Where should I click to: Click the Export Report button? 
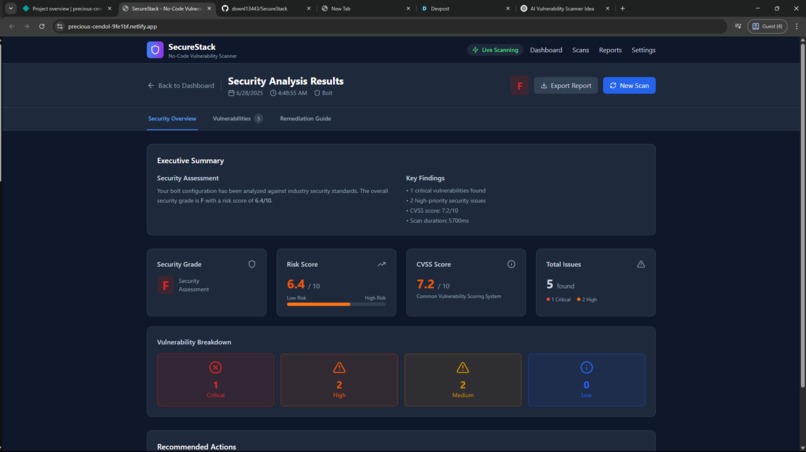[565, 85]
